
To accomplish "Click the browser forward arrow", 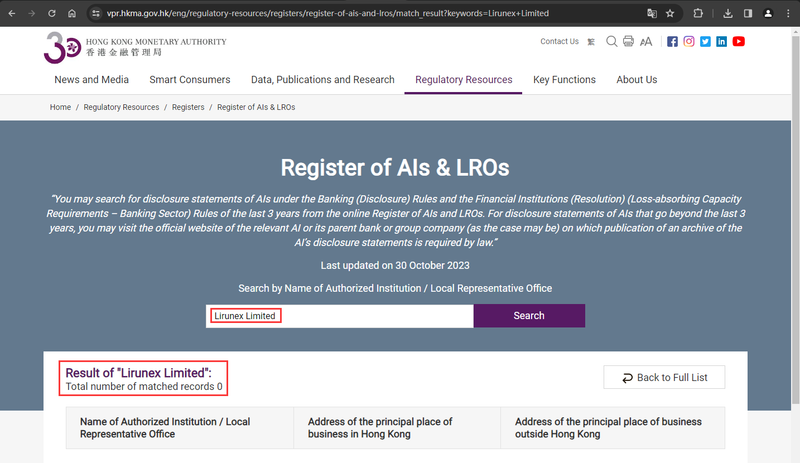I will tap(32, 13).
